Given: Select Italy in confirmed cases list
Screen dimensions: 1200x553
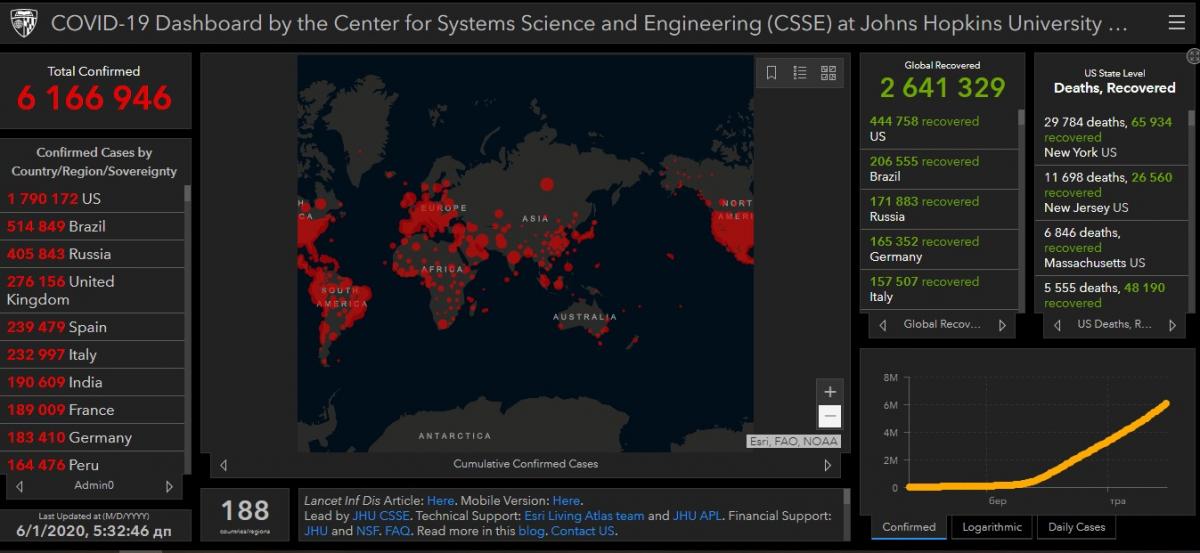Looking at the screenshot, I should click(x=92, y=354).
